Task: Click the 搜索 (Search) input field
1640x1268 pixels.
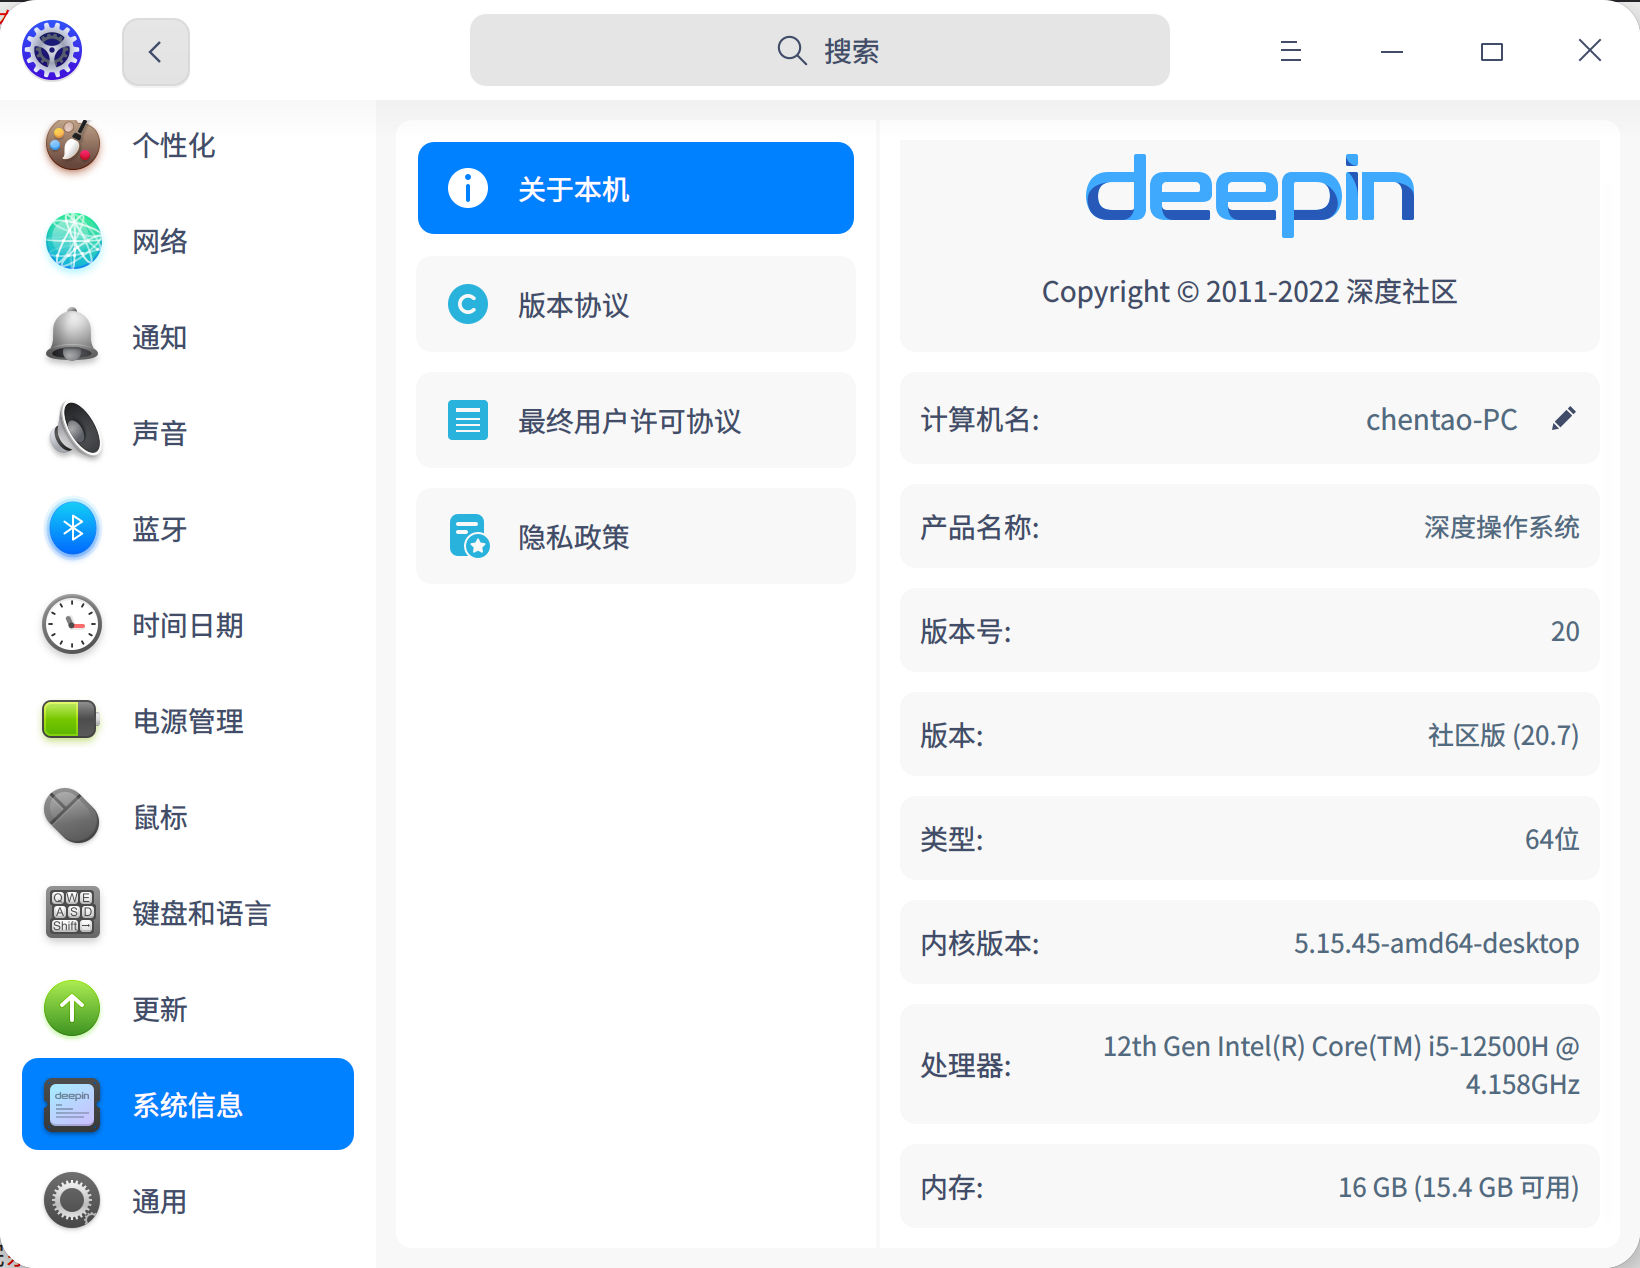Action: point(819,50)
